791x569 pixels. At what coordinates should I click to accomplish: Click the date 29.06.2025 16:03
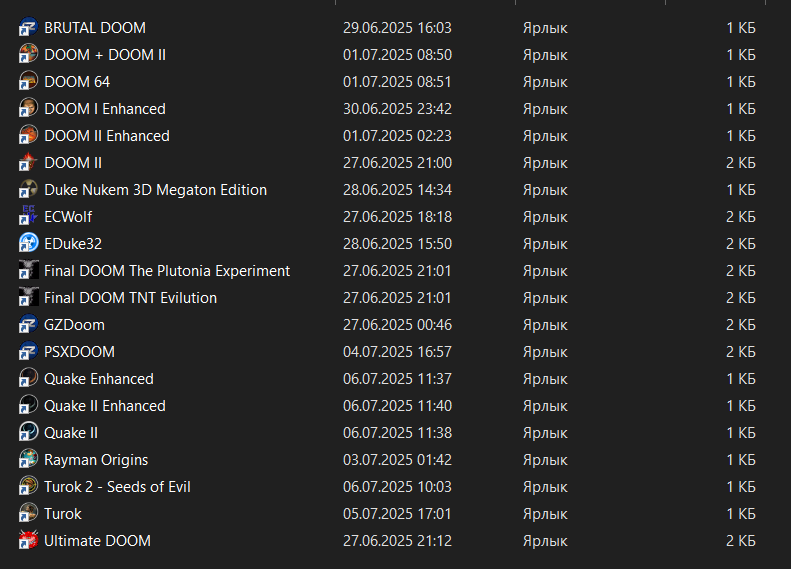pyautogui.click(x=398, y=28)
